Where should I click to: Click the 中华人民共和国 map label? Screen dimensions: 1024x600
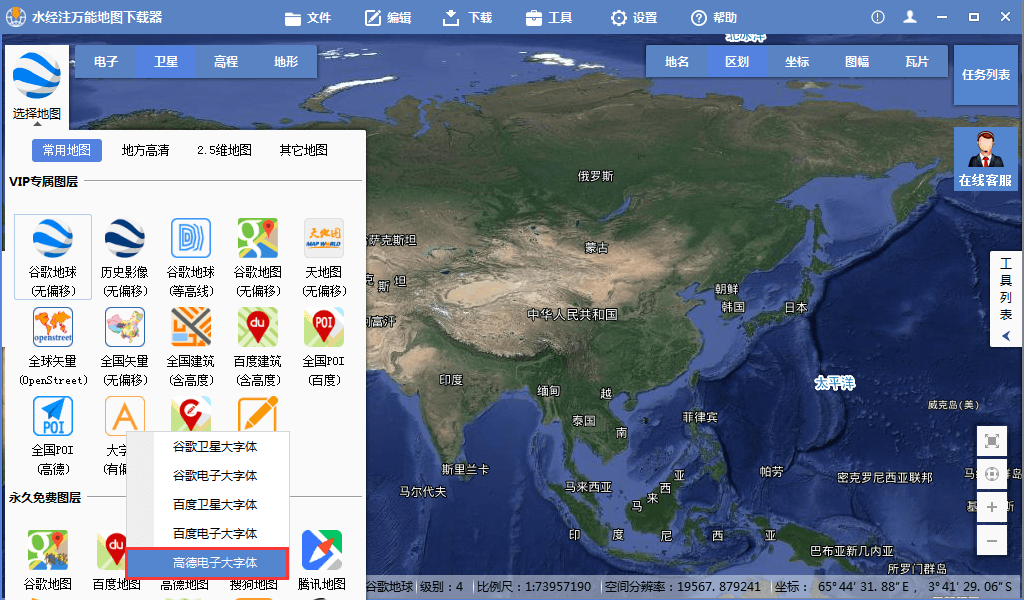click(x=572, y=315)
